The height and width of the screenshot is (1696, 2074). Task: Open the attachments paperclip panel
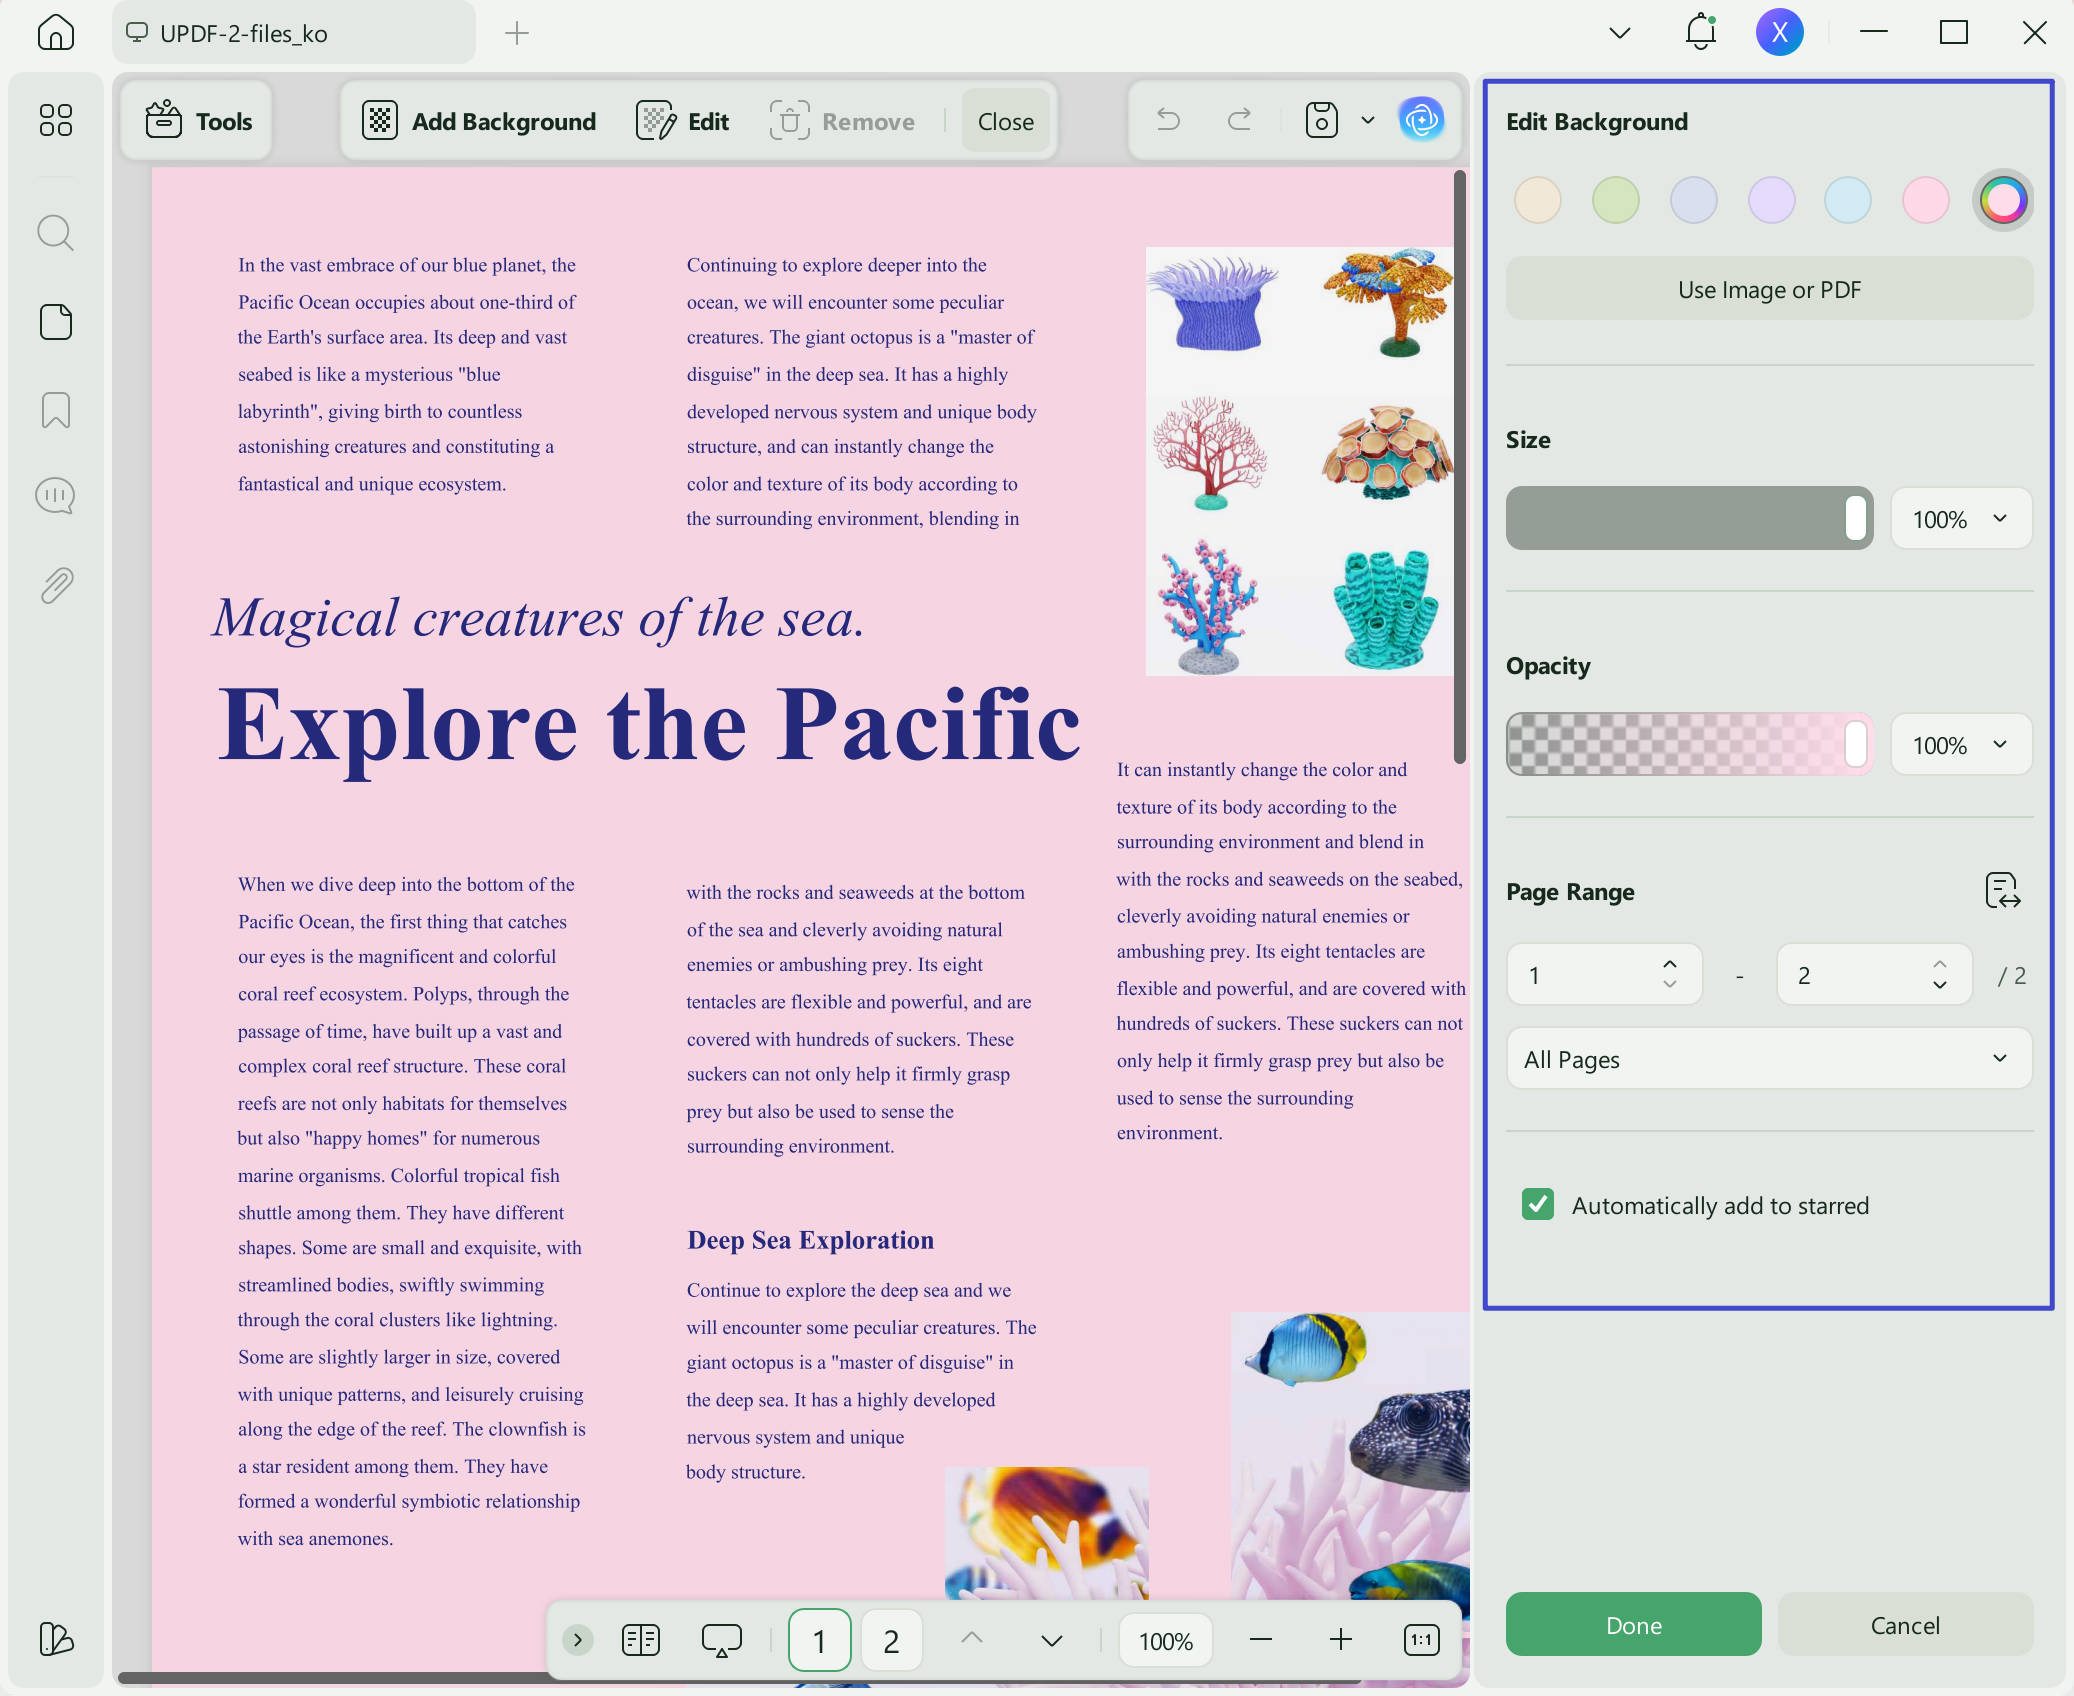point(56,585)
